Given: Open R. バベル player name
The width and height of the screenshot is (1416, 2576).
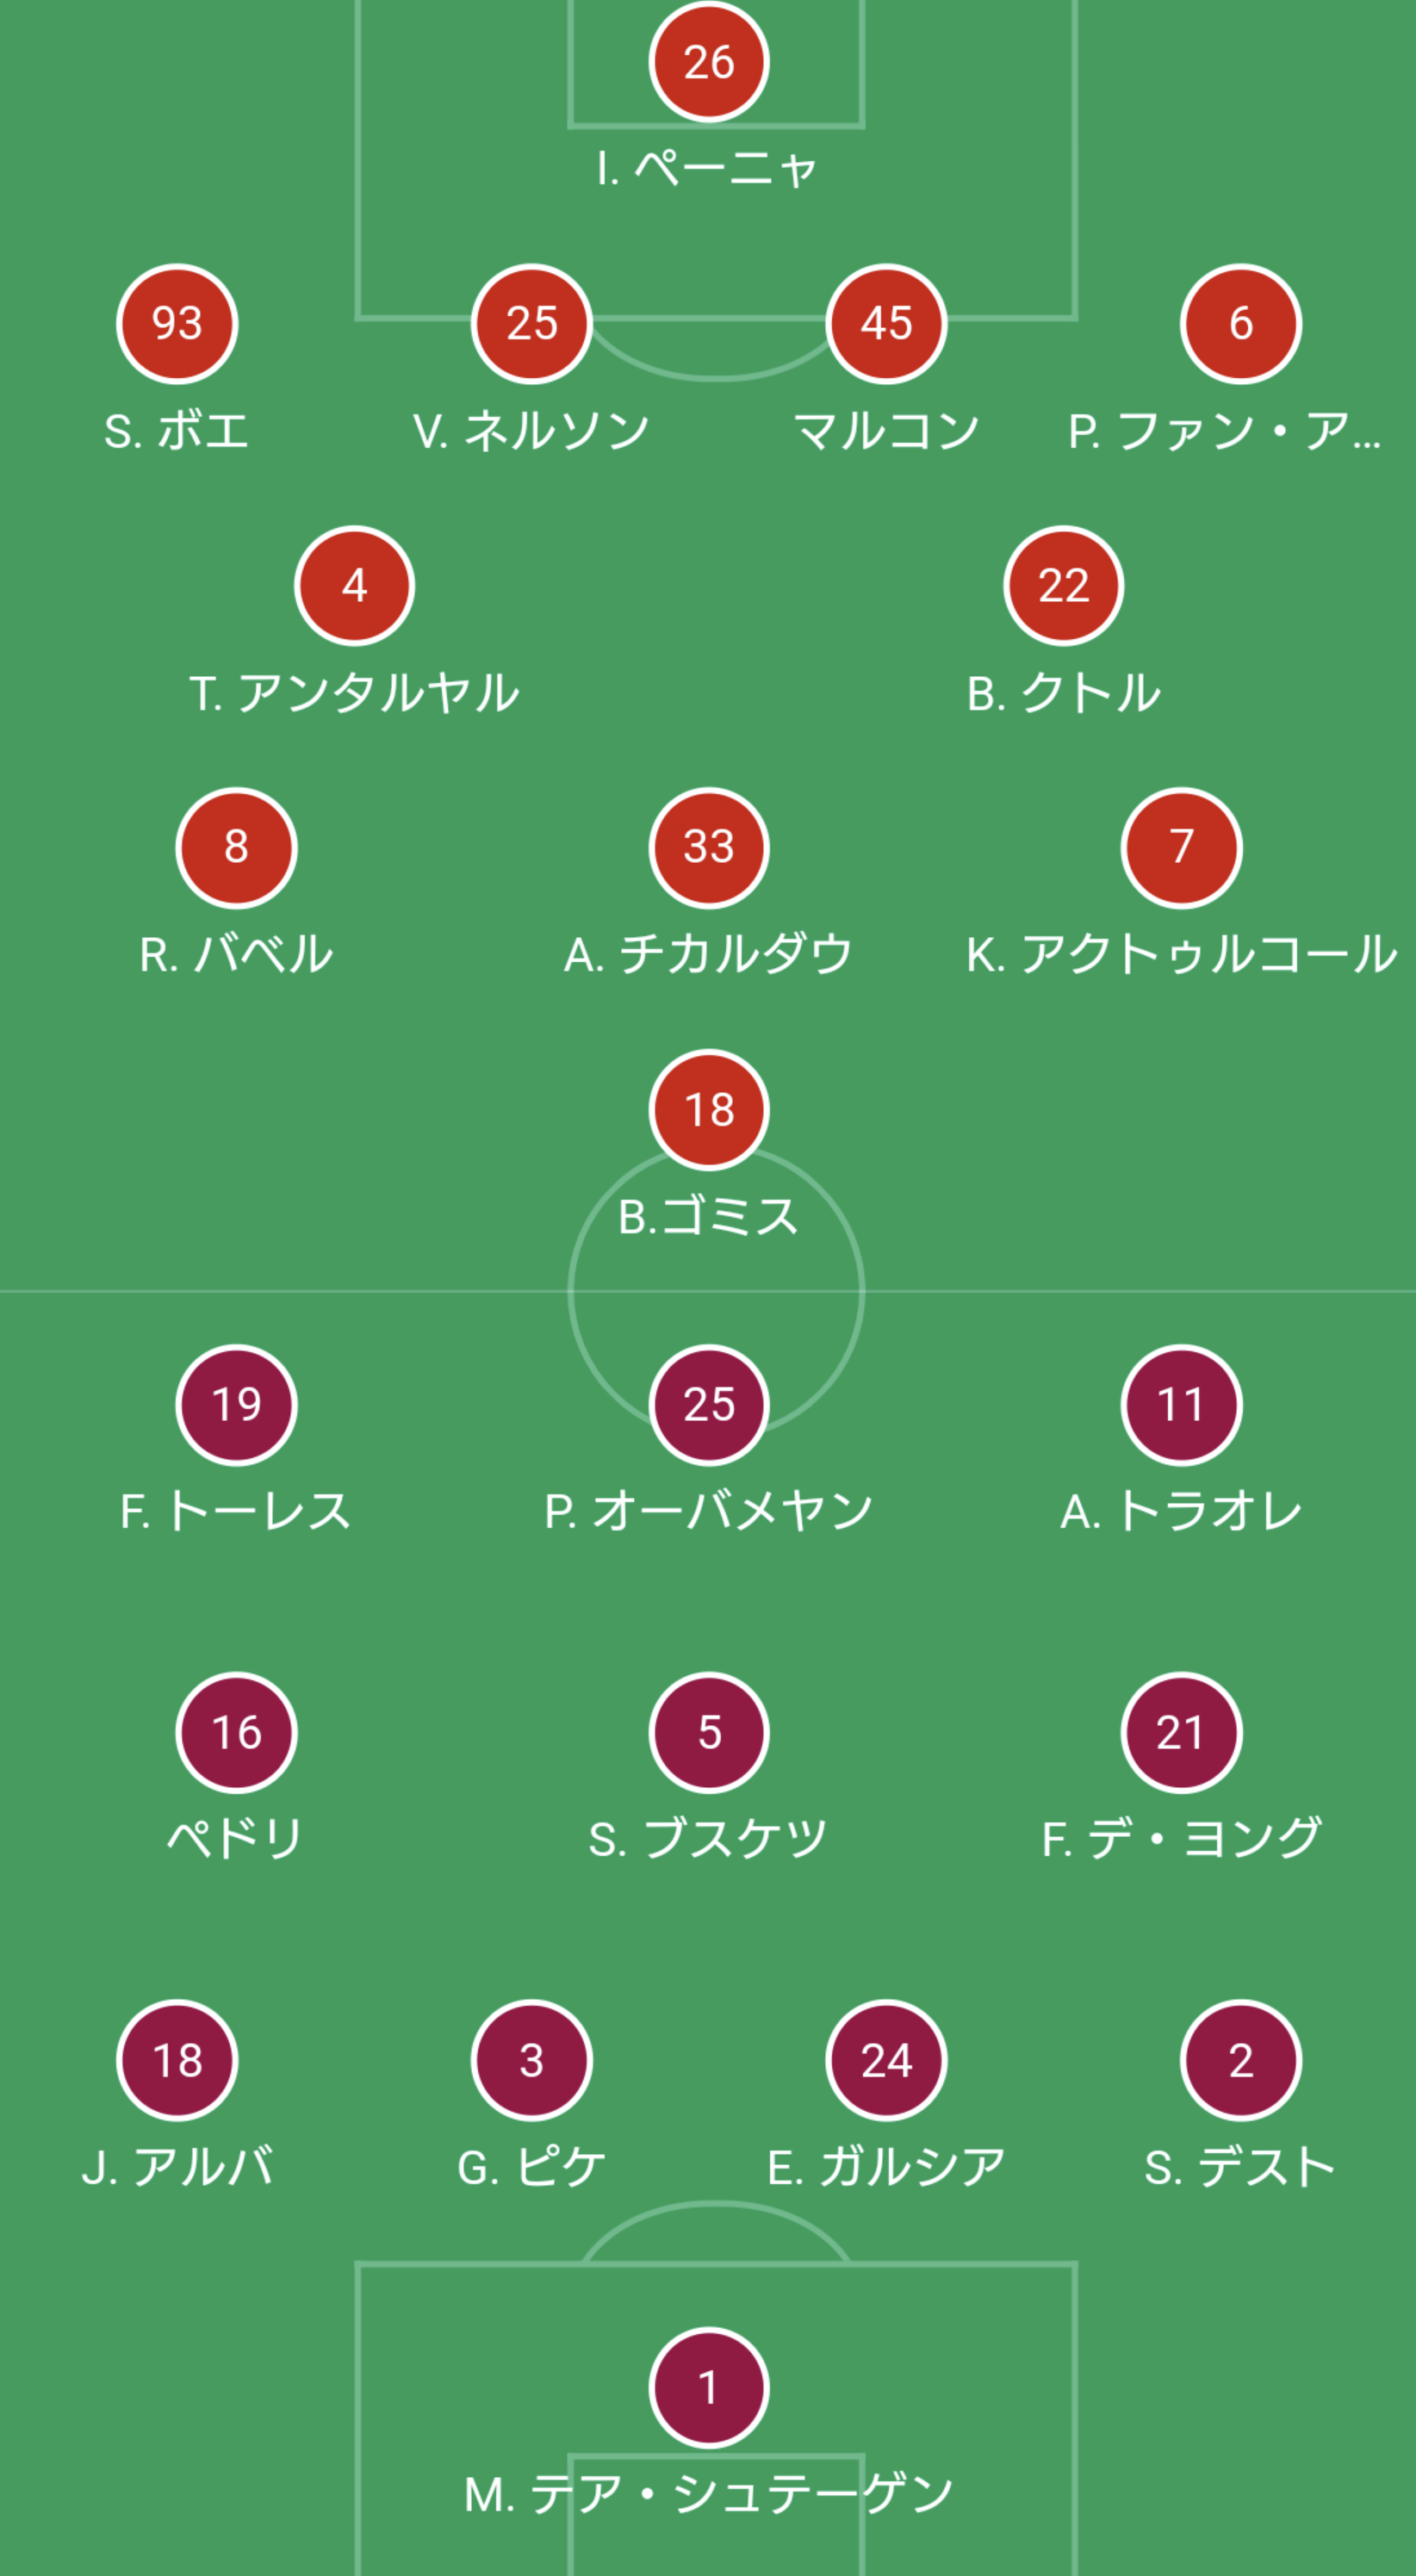Looking at the screenshot, I should tap(236, 955).
